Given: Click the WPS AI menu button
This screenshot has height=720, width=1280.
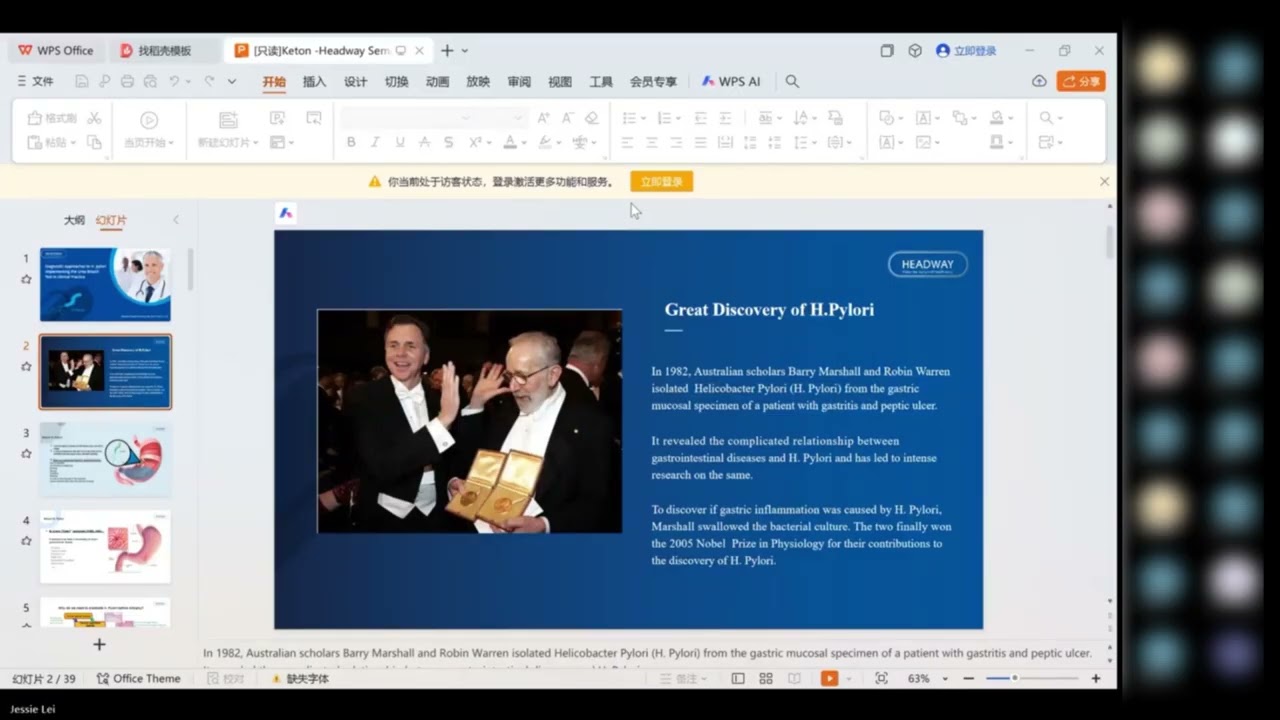Looking at the screenshot, I should point(731,81).
